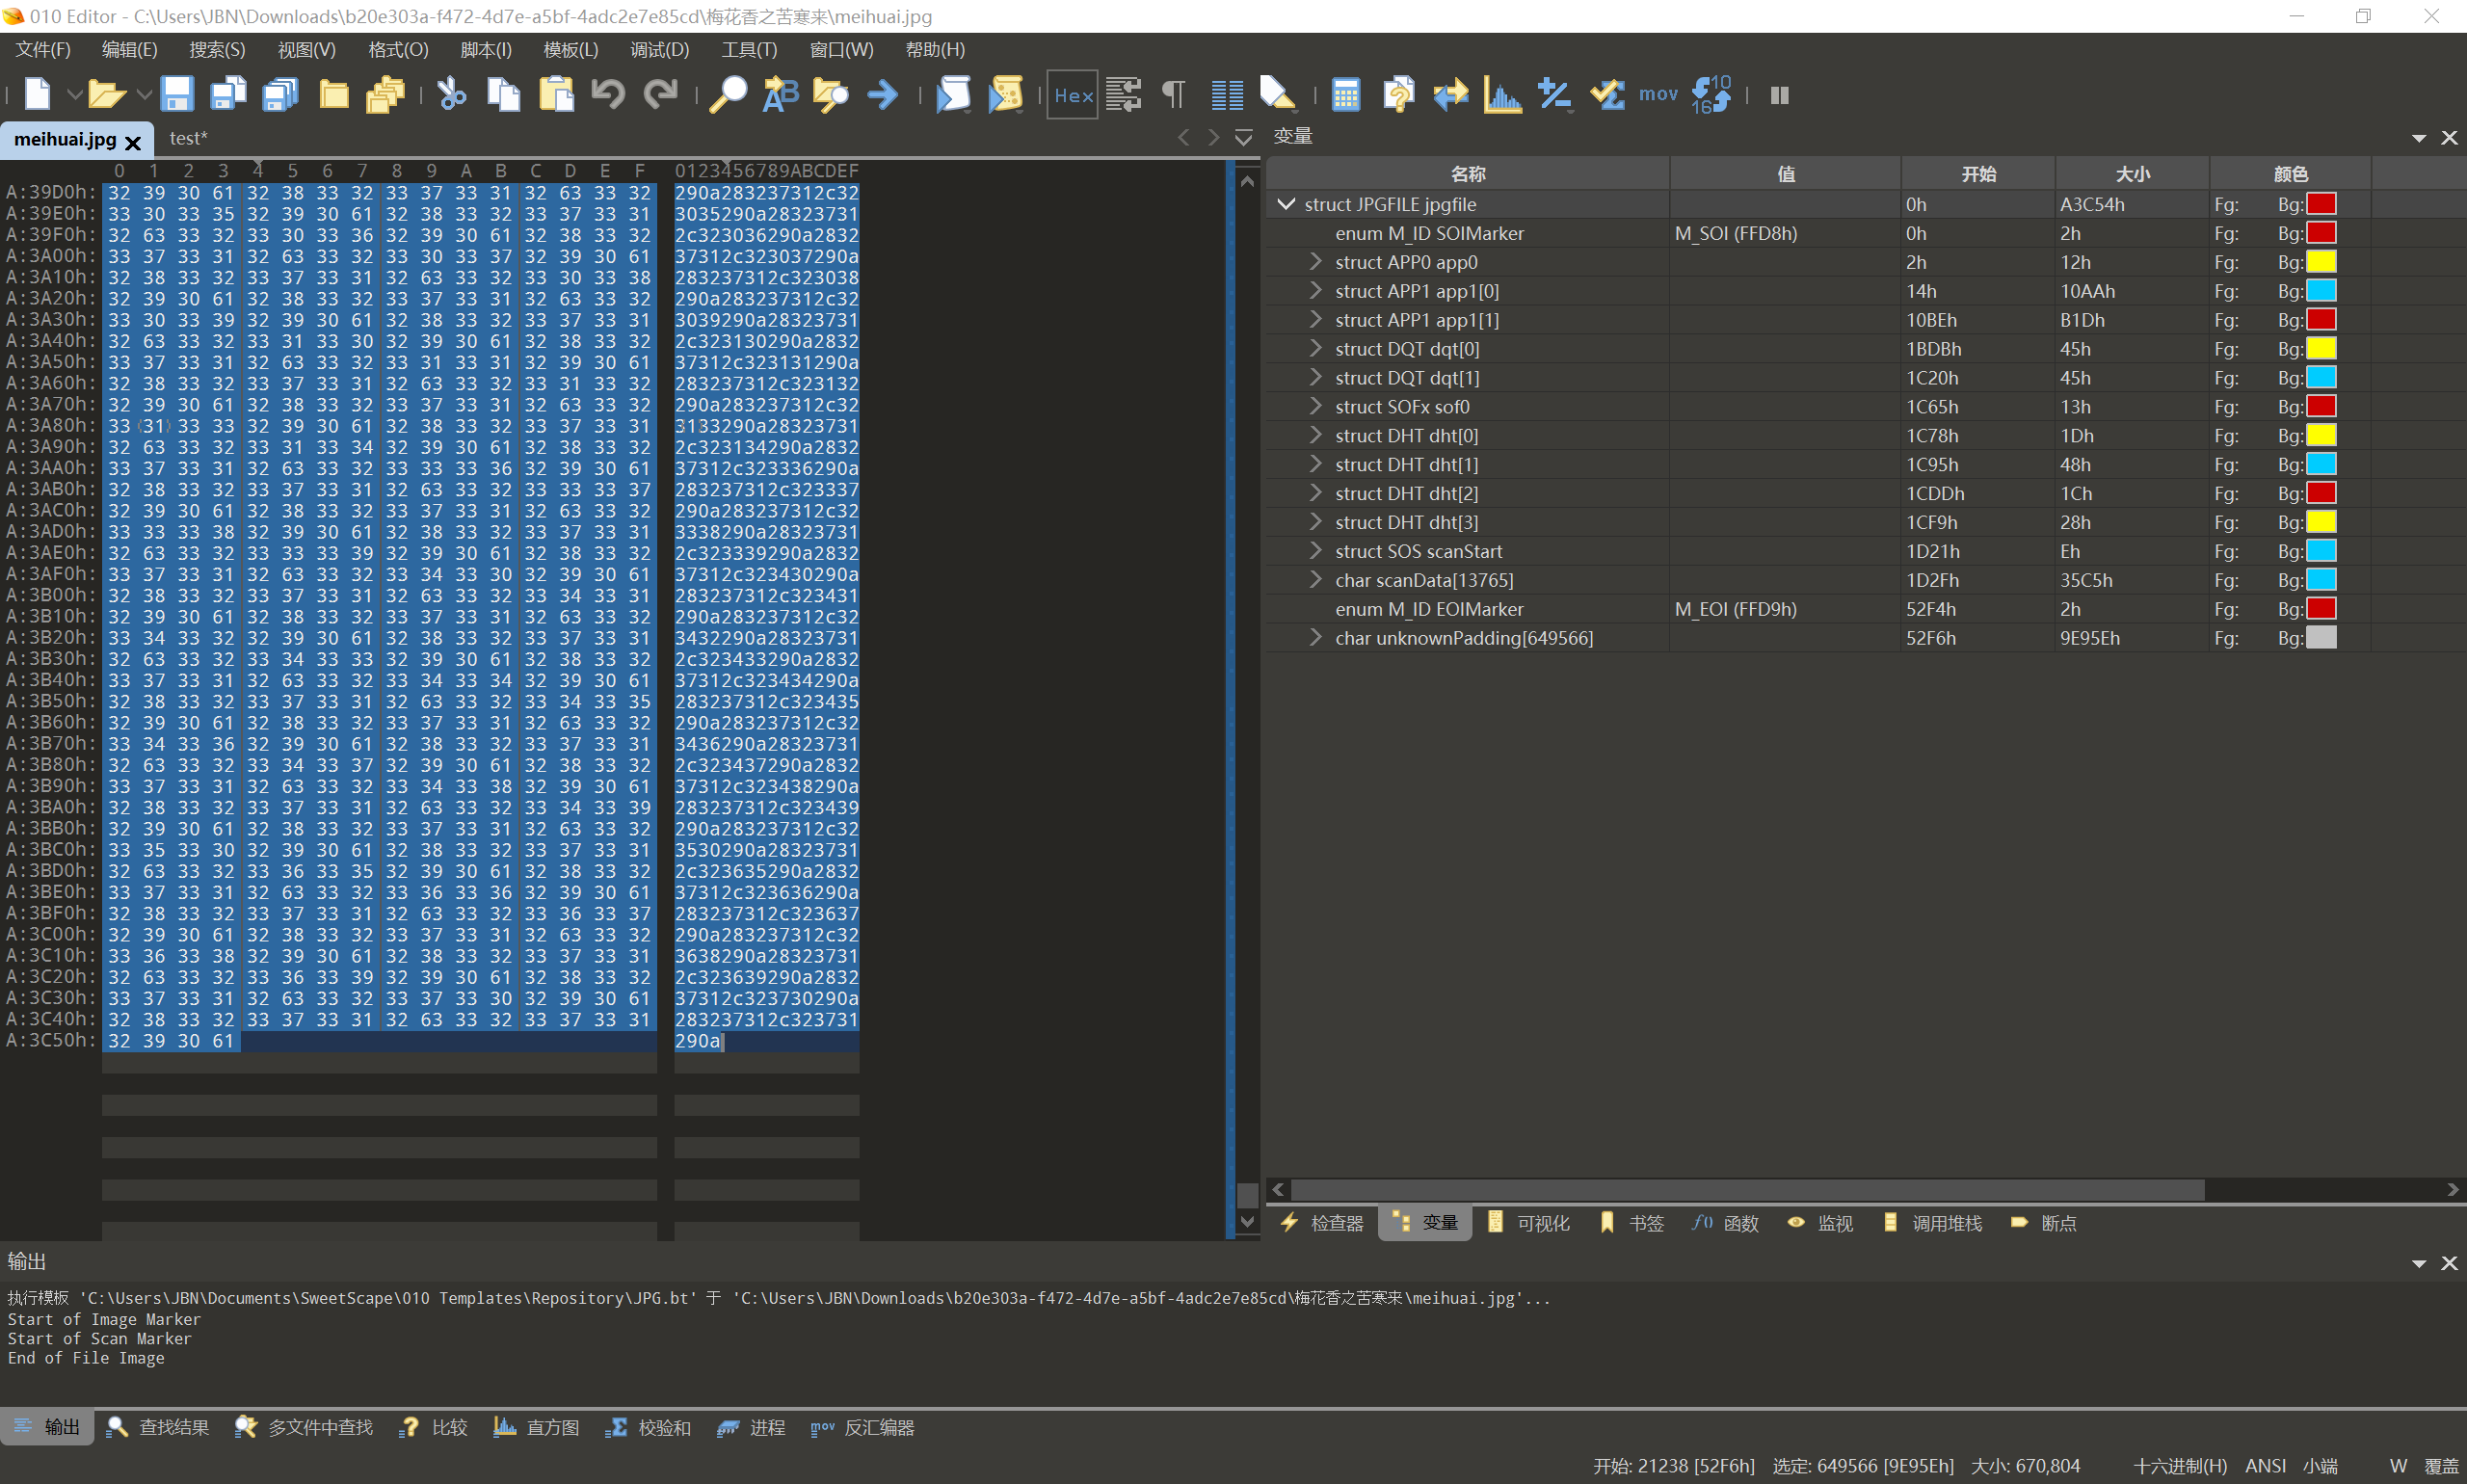The image size is (2467, 1484).
Task: Toggle the 小端 endian indicator
Action: click(2320, 1466)
